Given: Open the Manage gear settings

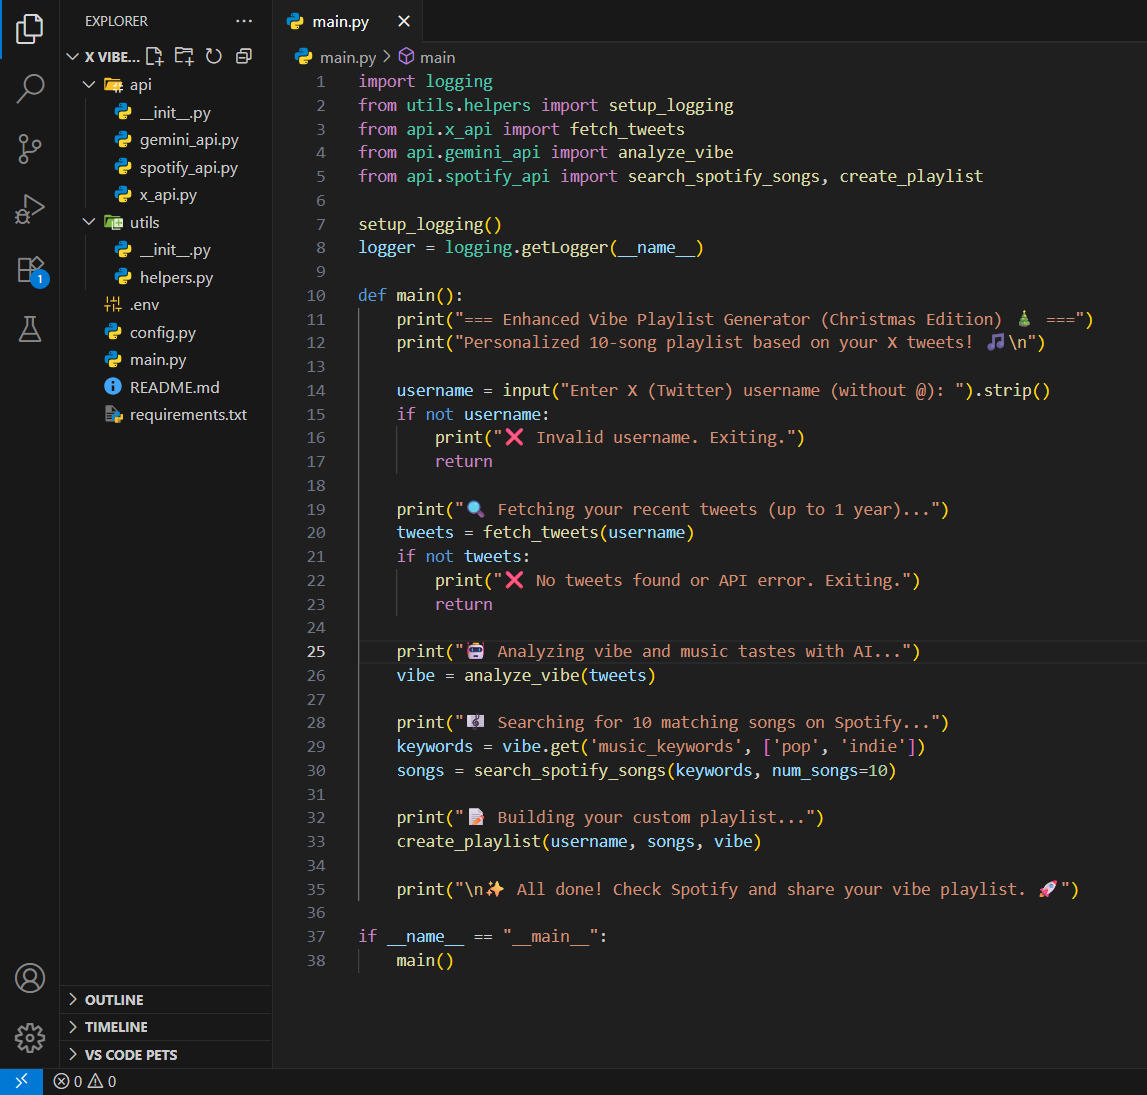Looking at the screenshot, I should 30,1037.
